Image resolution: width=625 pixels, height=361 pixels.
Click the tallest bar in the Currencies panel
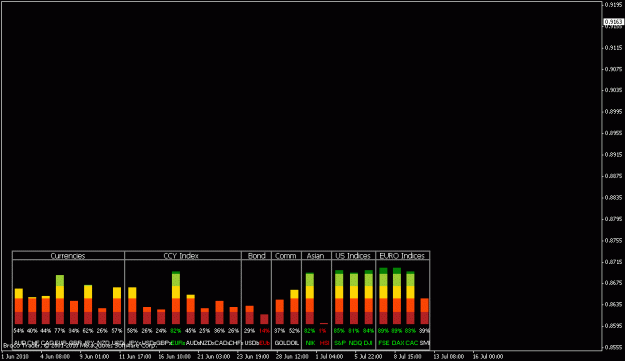tap(60, 299)
